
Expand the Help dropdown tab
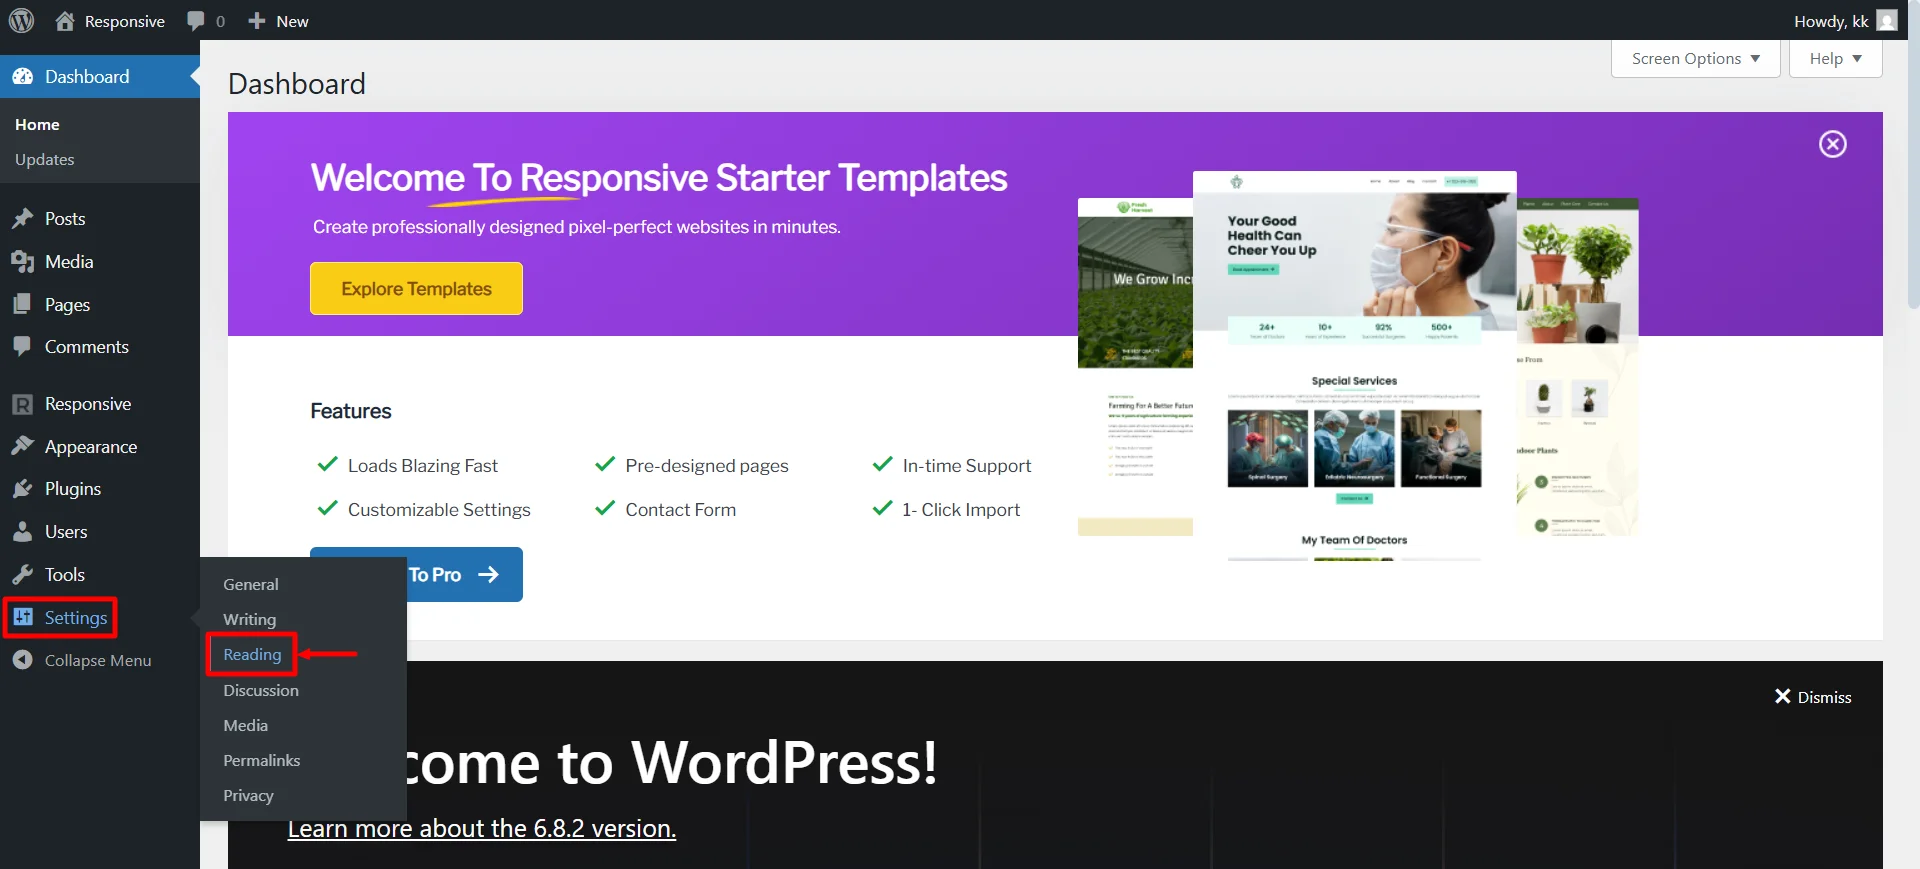pos(1835,59)
